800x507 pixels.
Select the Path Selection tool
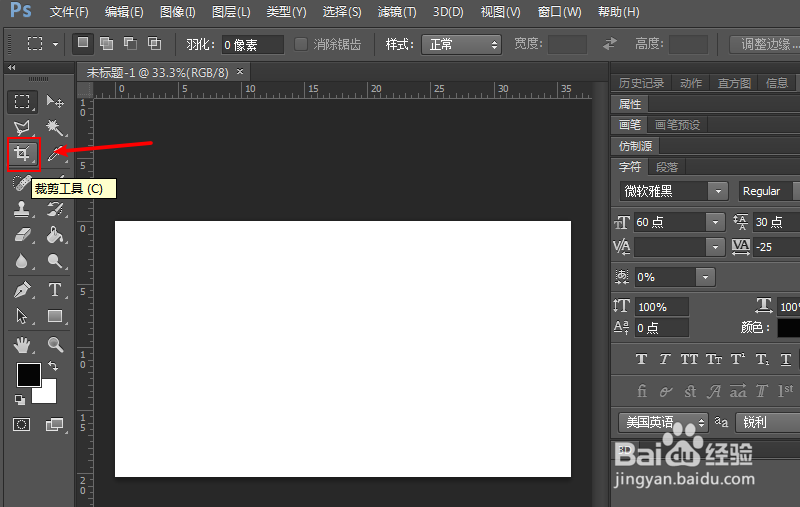click(x=21, y=316)
